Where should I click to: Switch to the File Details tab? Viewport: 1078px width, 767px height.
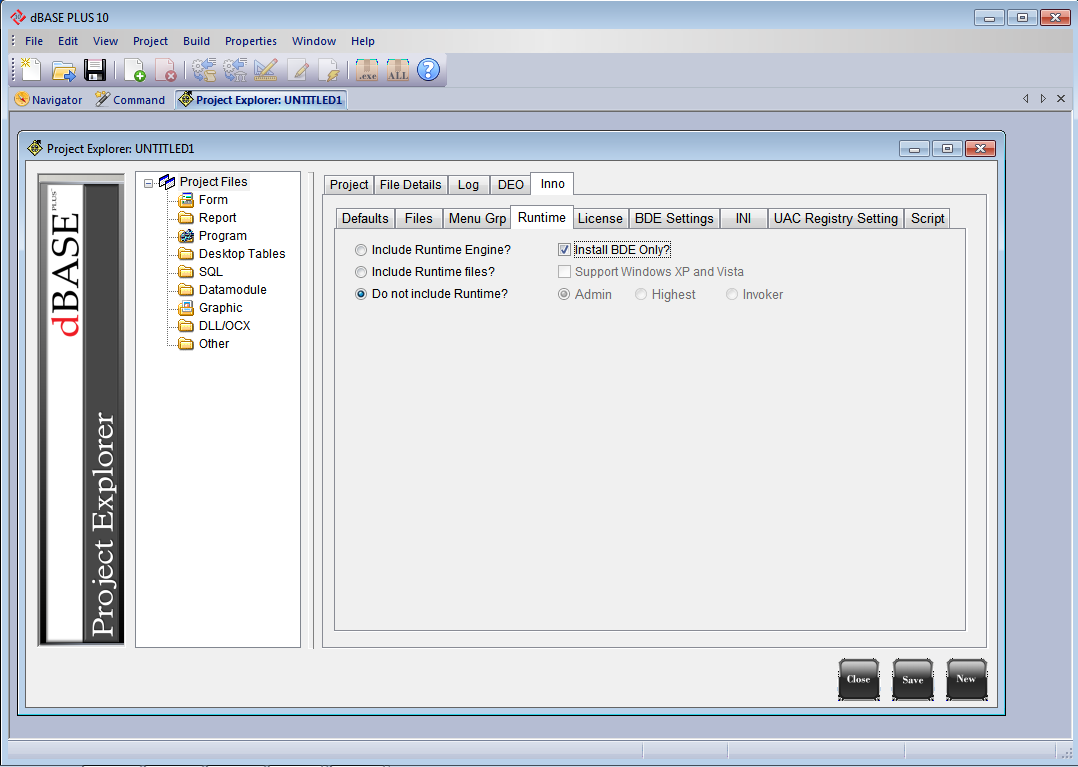coord(410,185)
